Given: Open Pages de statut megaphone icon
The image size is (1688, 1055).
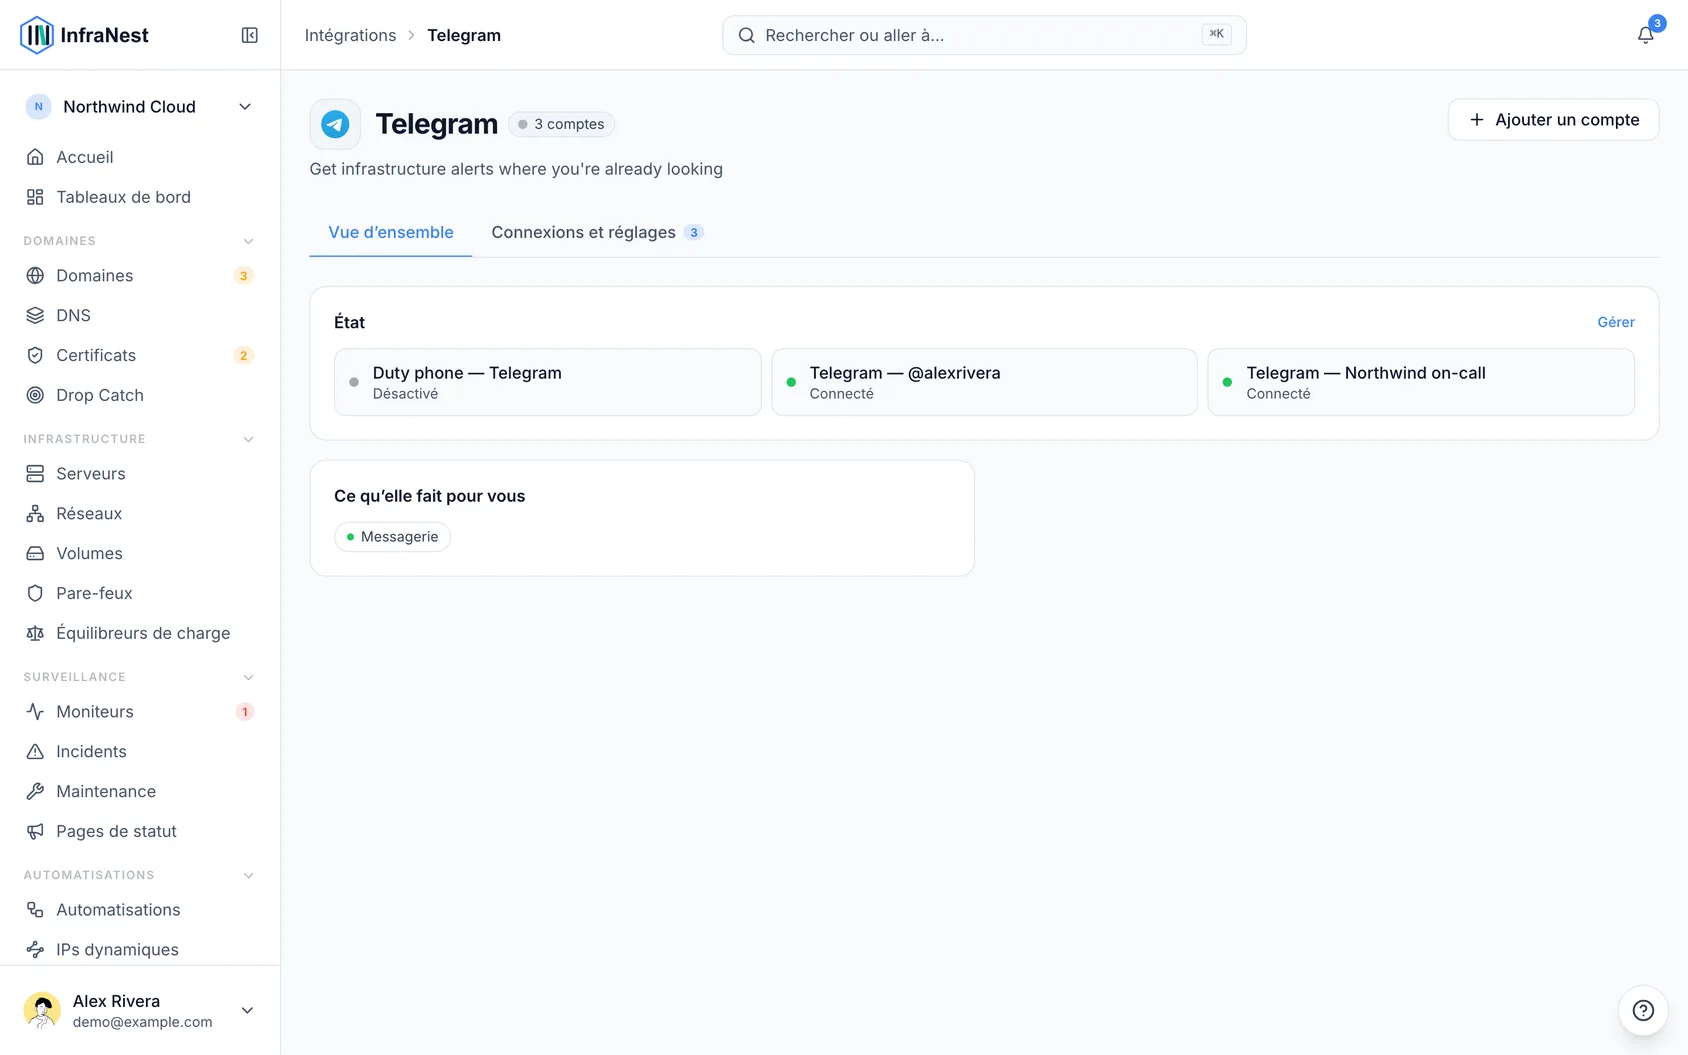Looking at the screenshot, I should tap(35, 831).
